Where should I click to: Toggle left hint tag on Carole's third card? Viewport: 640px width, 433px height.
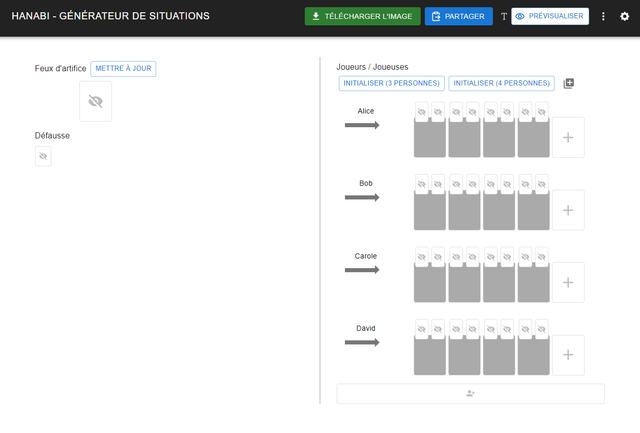[x=491, y=257]
